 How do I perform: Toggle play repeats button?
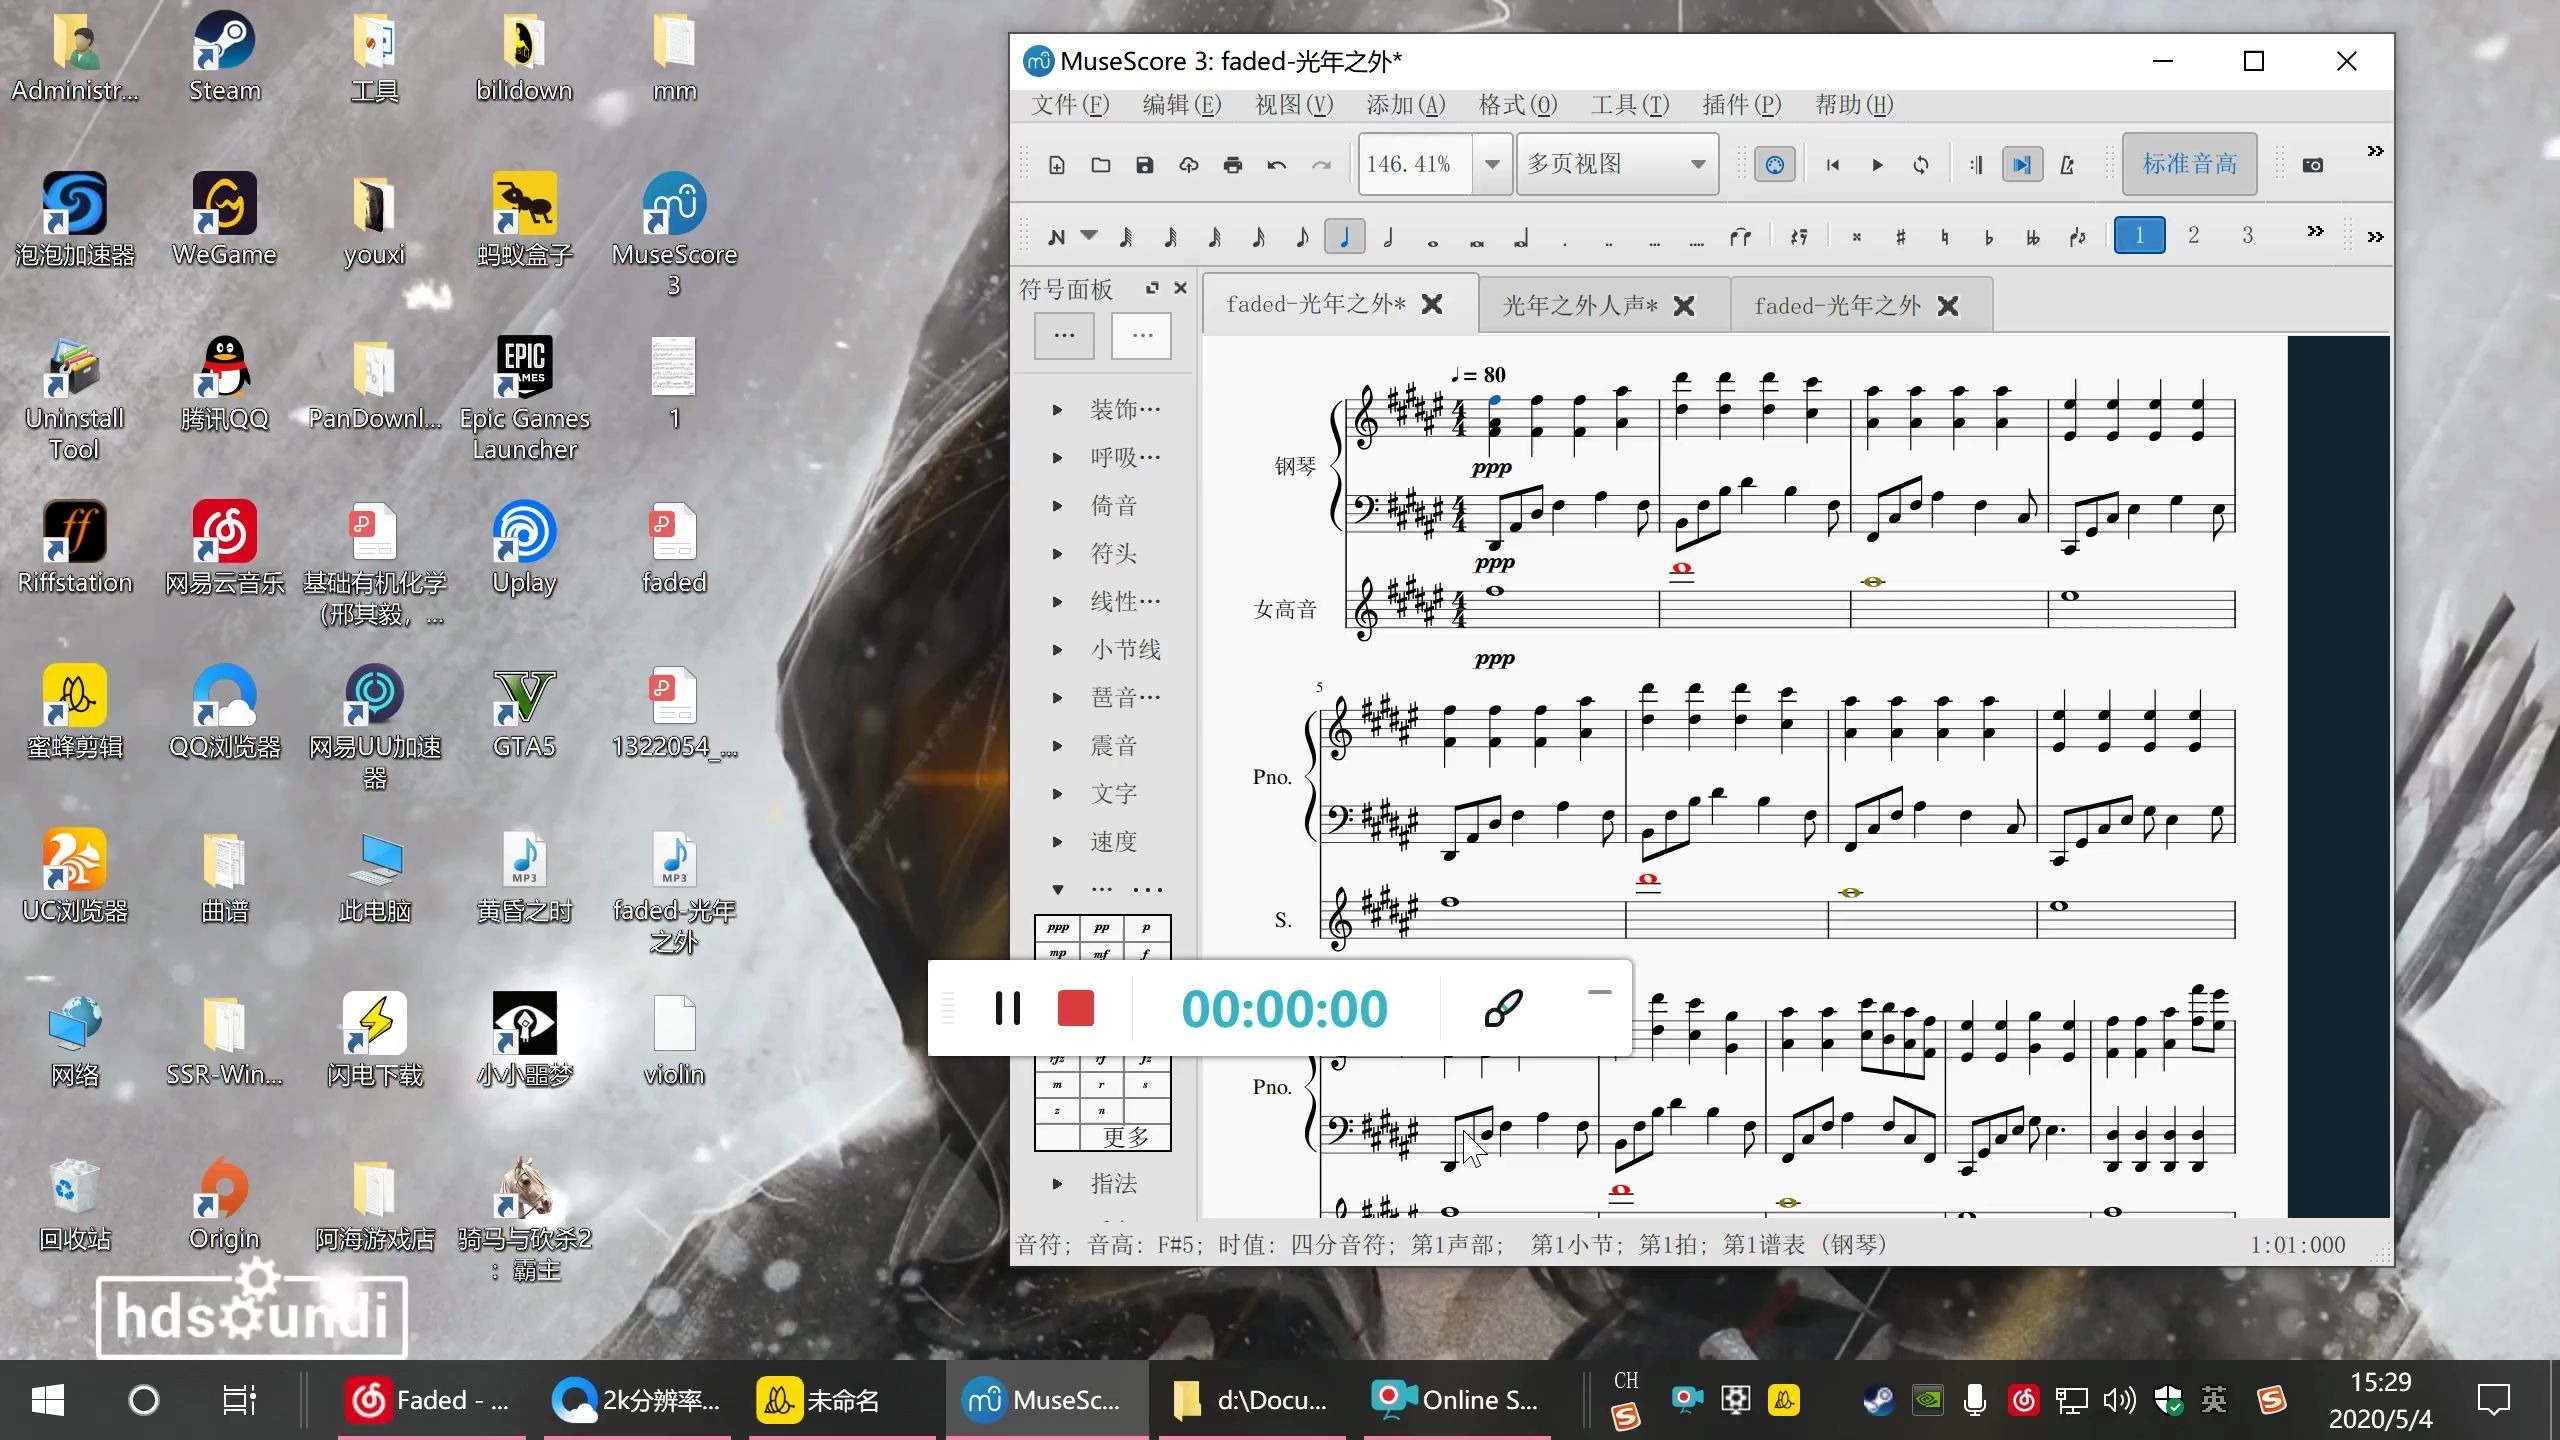1977,165
